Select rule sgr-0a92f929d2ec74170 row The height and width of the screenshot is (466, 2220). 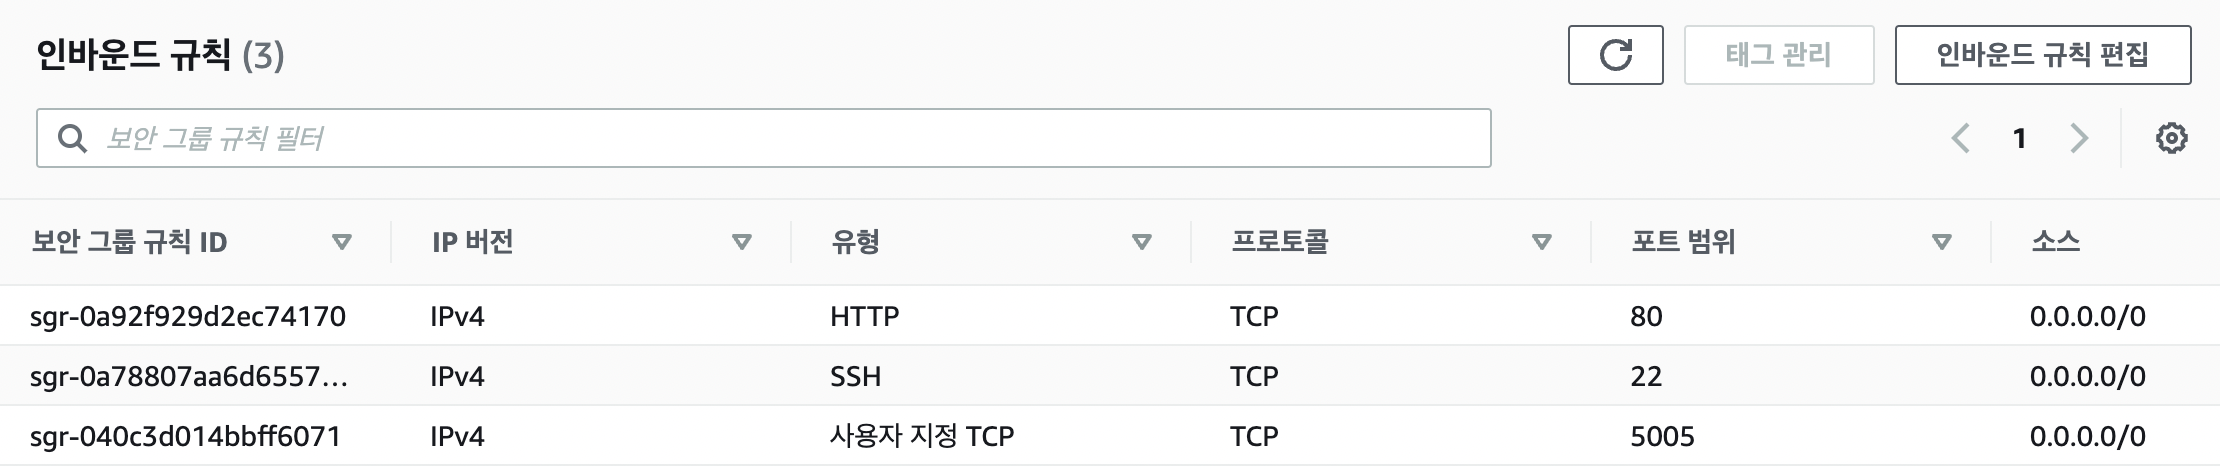tap(1110, 316)
